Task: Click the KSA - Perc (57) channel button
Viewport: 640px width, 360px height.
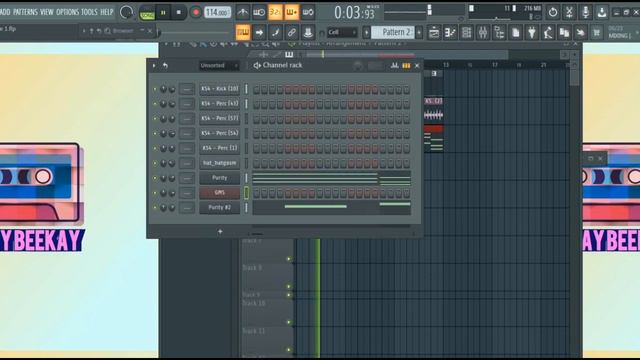Action: click(220, 118)
